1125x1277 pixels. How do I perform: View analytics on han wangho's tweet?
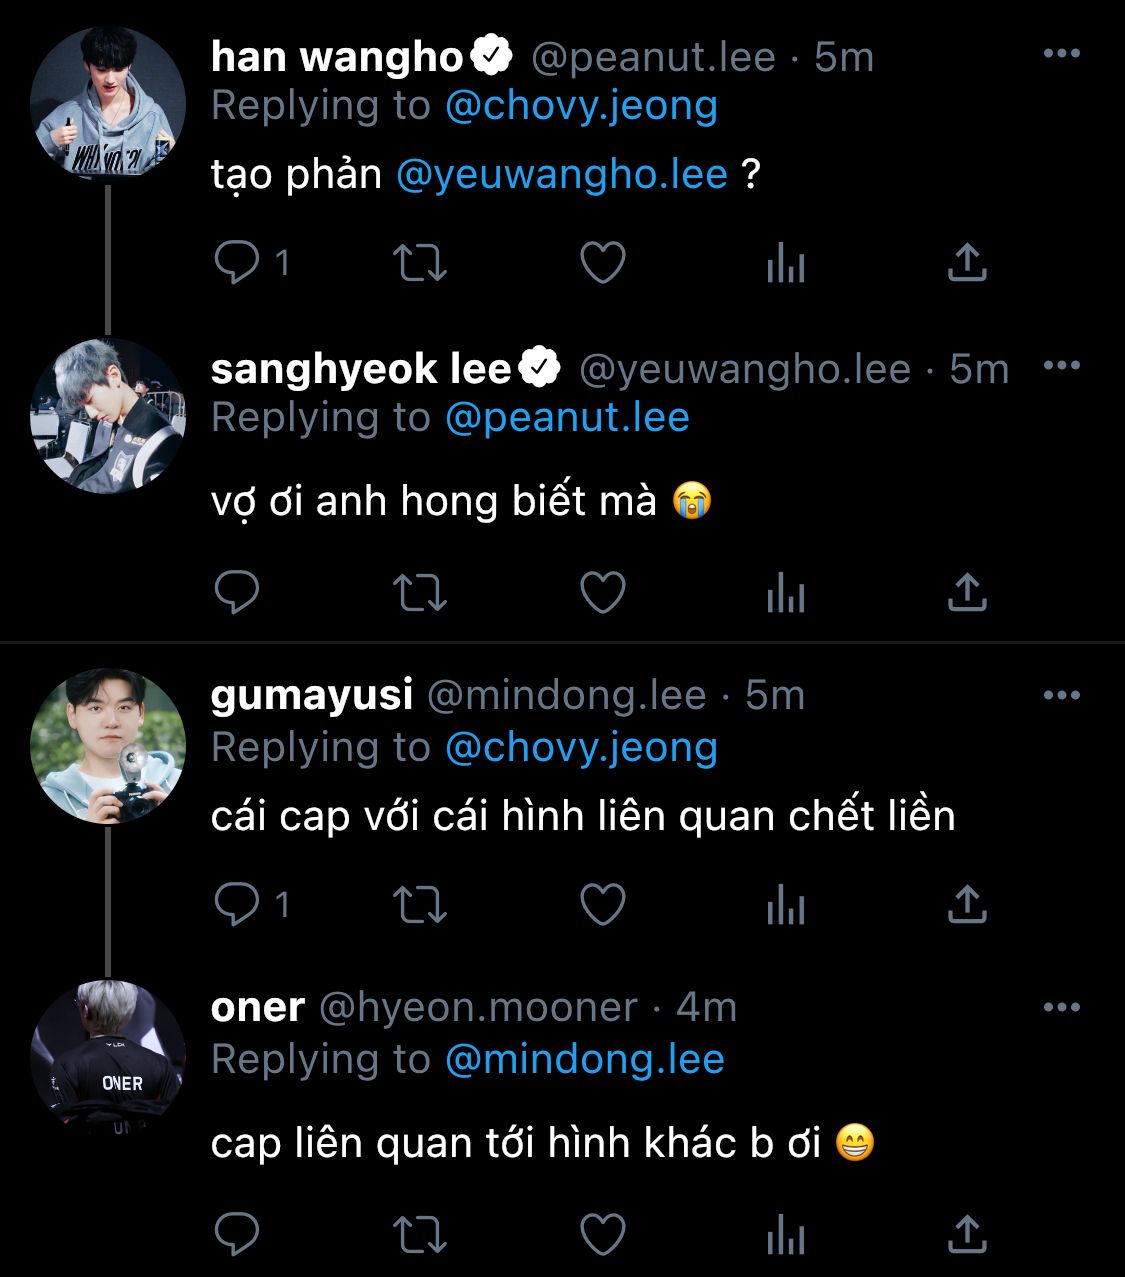coord(786,264)
